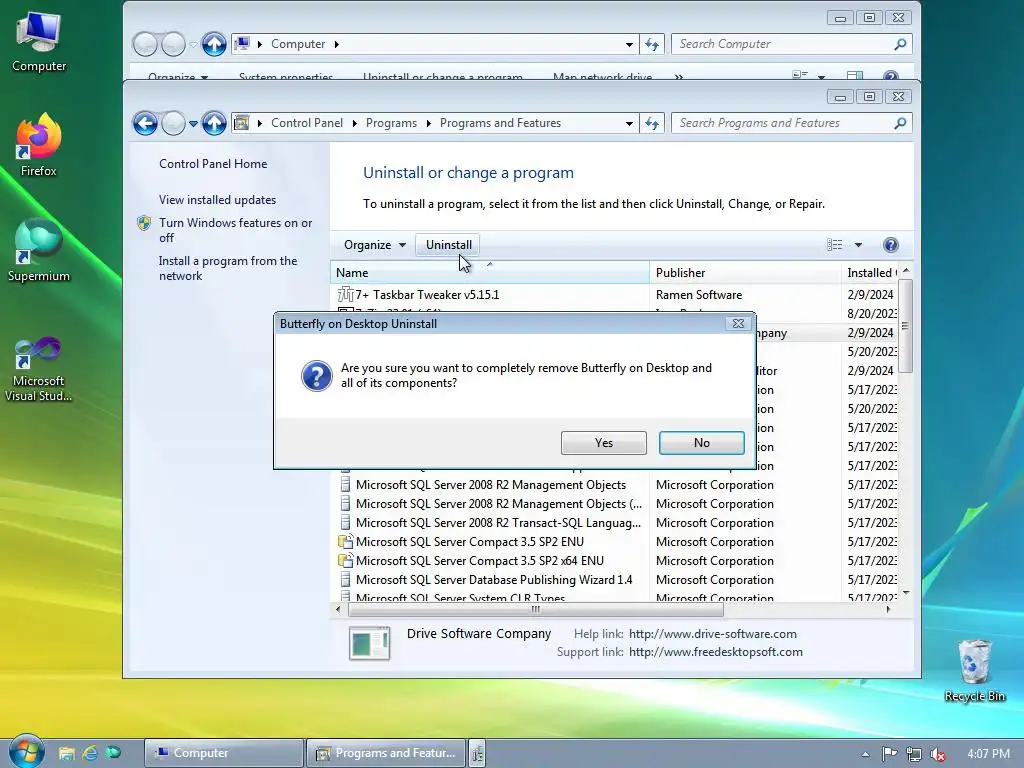Click search magnifier in Programs and Features
Image resolution: width=1024 pixels, height=768 pixels.
point(900,123)
